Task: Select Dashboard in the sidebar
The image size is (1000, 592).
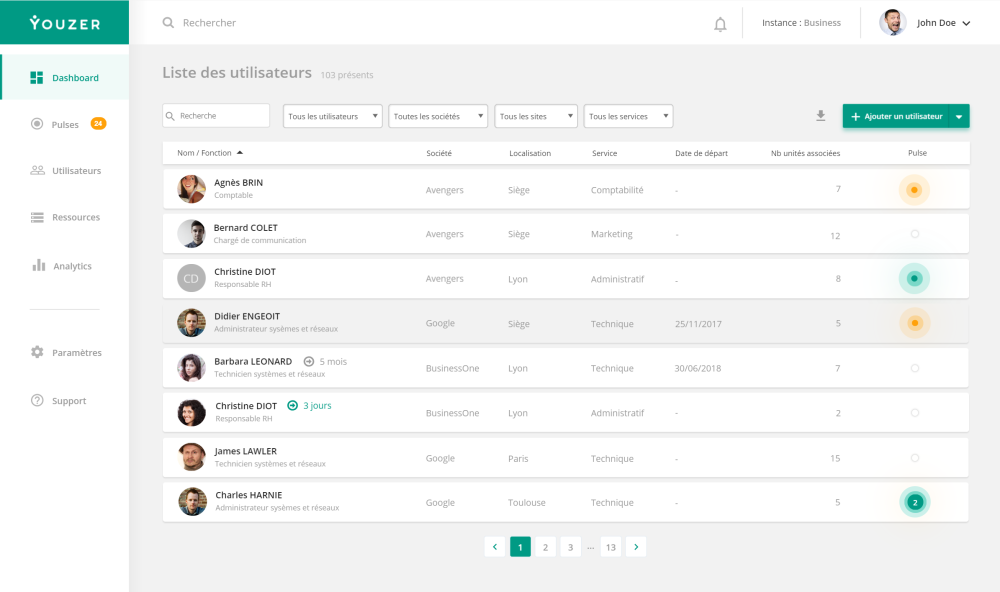Action: pos(75,78)
